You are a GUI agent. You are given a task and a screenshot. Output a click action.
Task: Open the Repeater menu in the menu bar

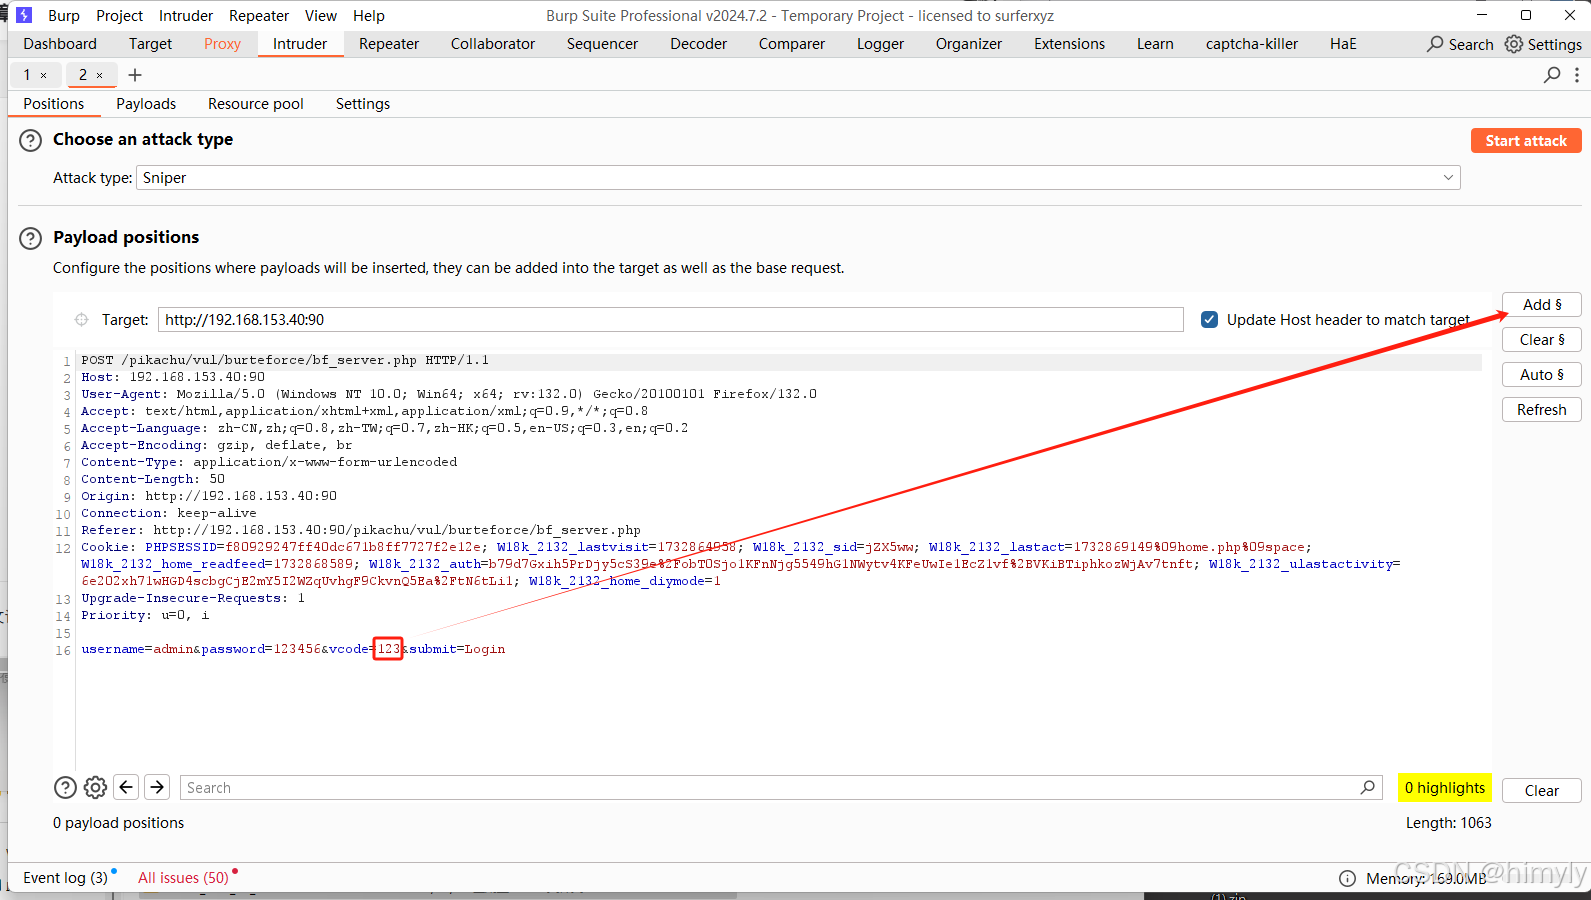pos(259,16)
